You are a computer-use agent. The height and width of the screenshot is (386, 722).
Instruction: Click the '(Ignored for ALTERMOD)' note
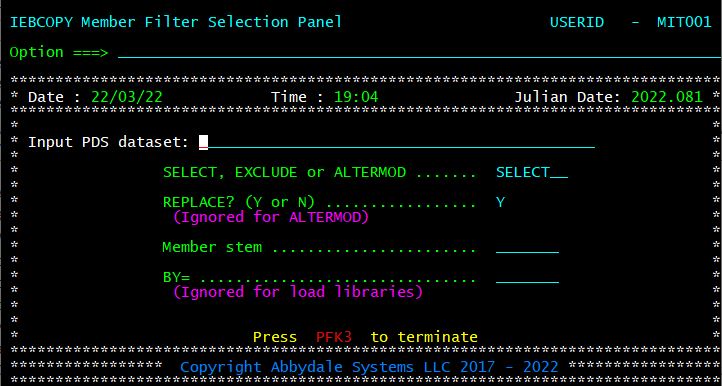(x=271, y=217)
